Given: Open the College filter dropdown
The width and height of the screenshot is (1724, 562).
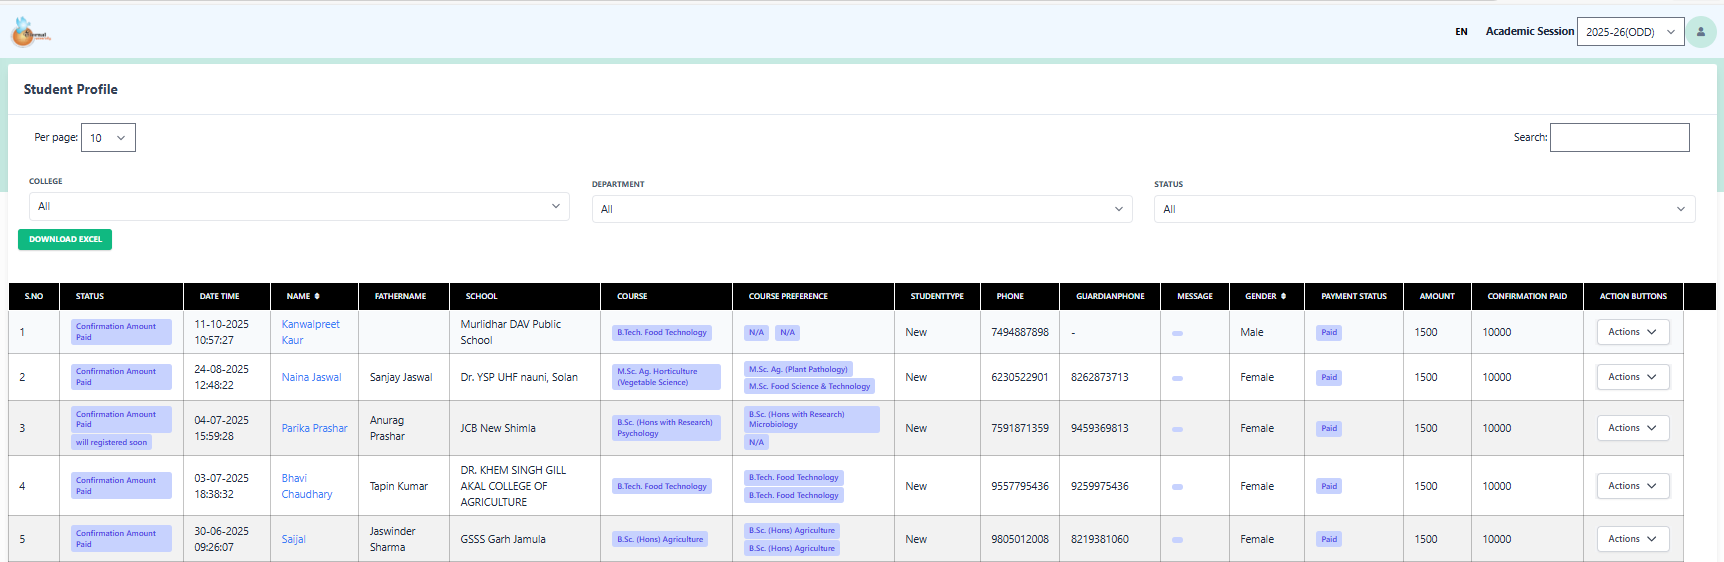Looking at the screenshot, I should 299,207.
